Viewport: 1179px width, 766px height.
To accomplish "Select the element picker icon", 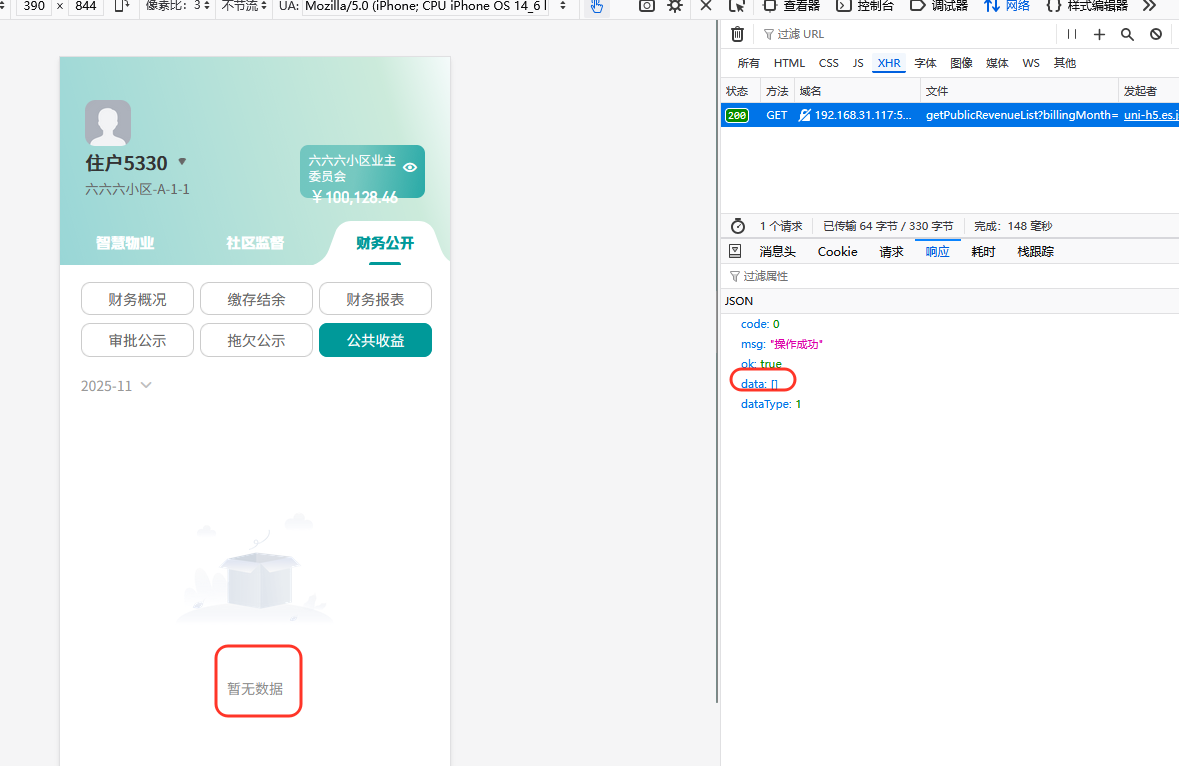I will (x=737, y=7).
